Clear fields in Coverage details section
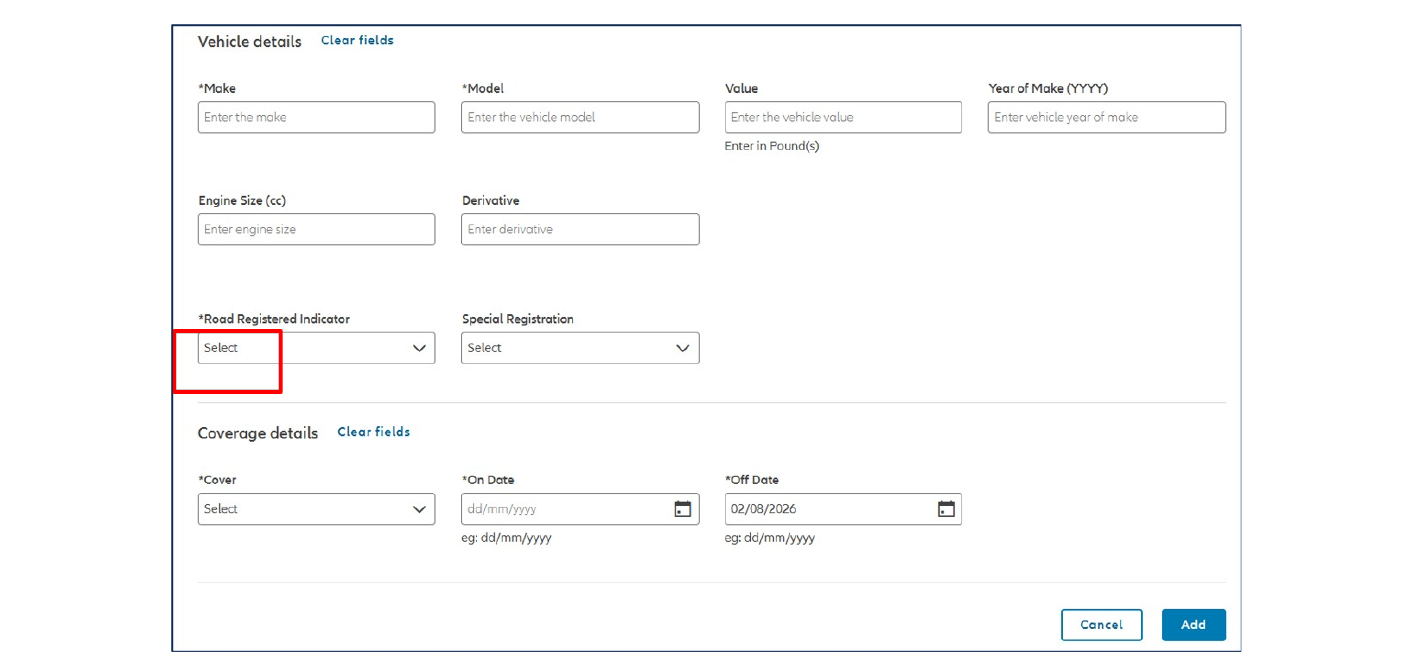 (373, 432)
